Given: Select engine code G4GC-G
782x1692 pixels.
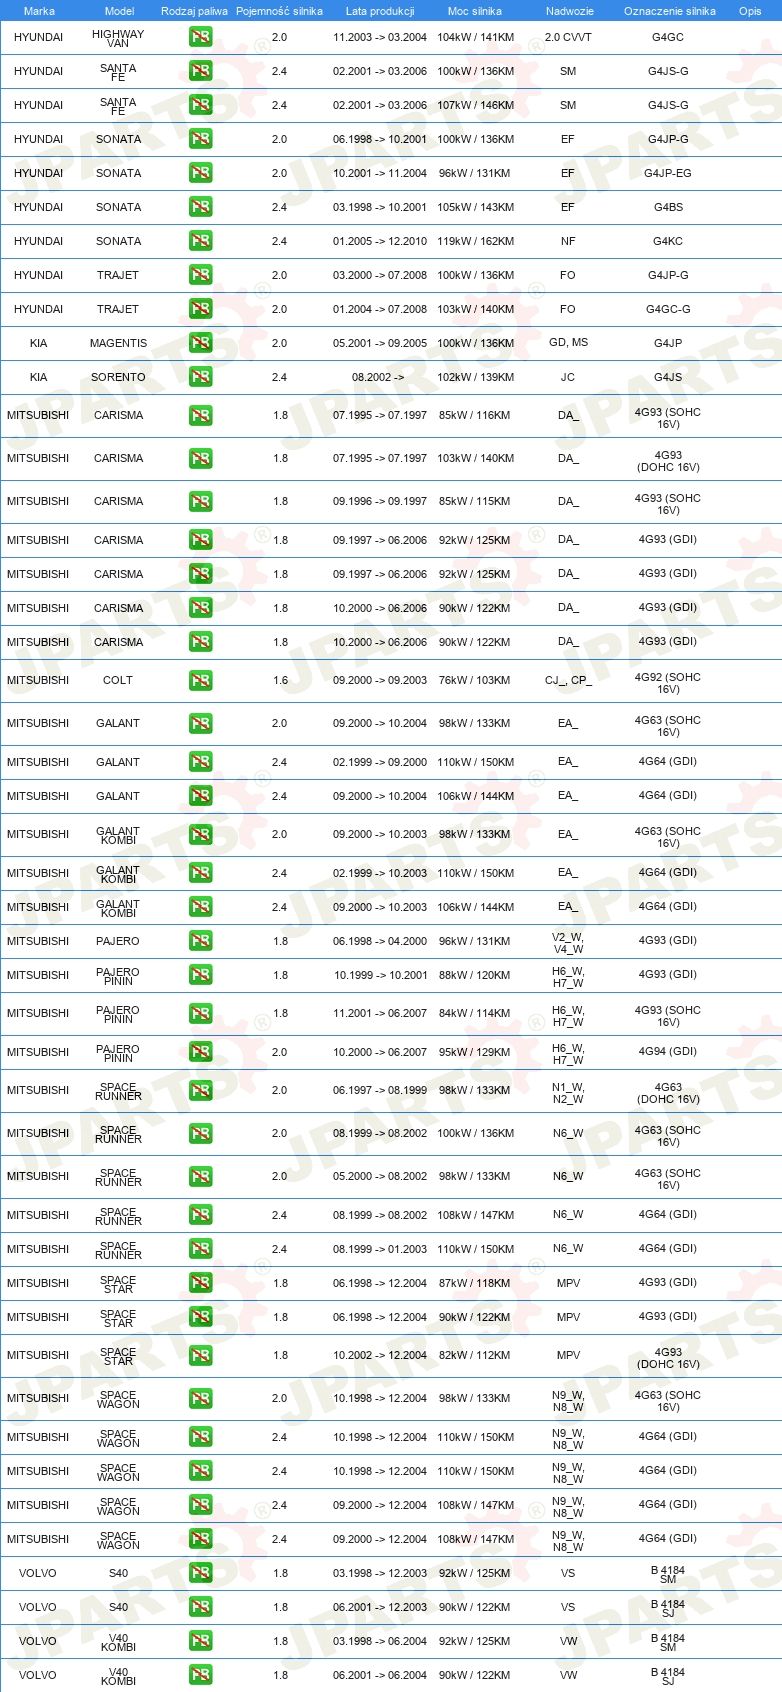Looking at the screenshot, I should click(x=668, y=309).
